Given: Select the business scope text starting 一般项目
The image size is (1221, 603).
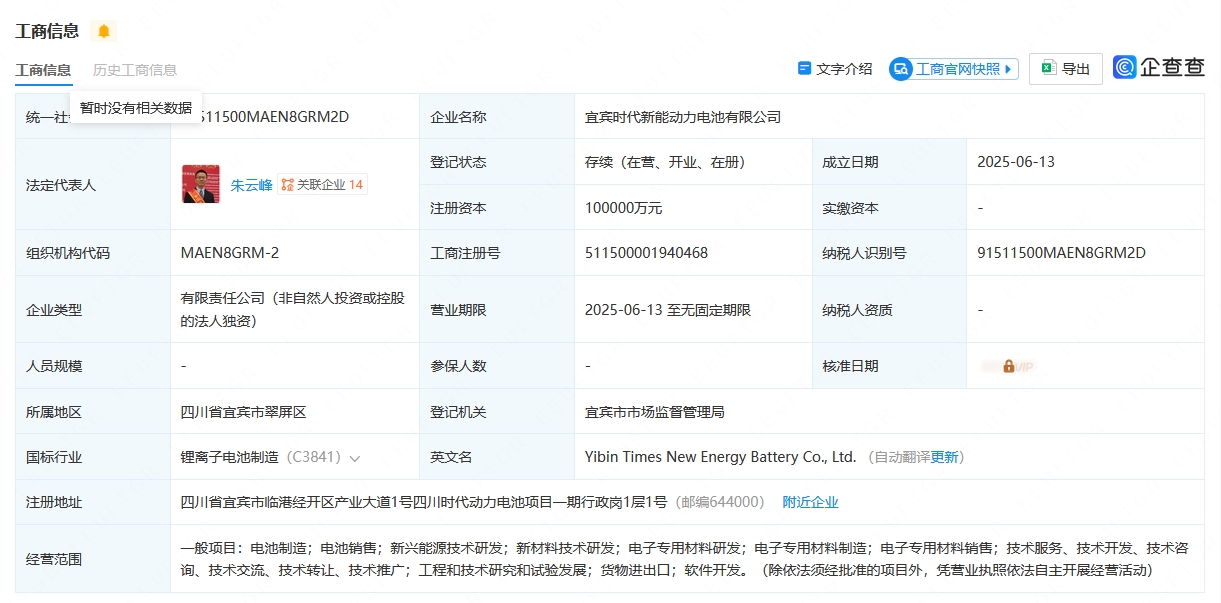Looking at the screenshot, I should 685,559.
